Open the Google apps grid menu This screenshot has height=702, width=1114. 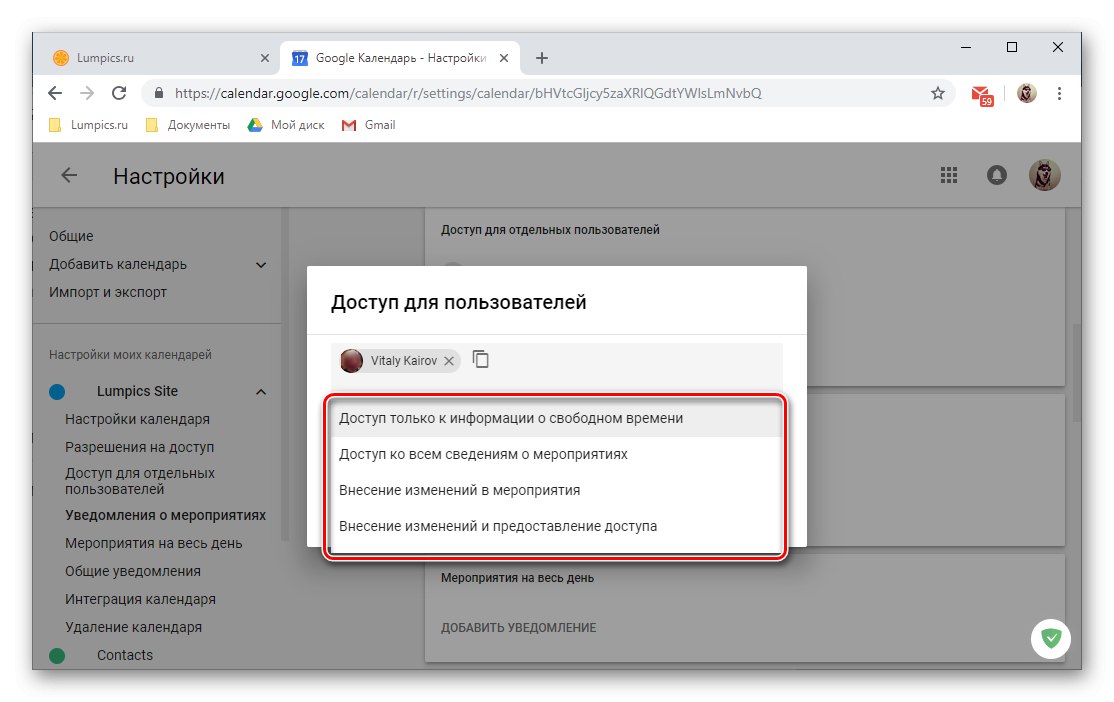tap(948, 175)
